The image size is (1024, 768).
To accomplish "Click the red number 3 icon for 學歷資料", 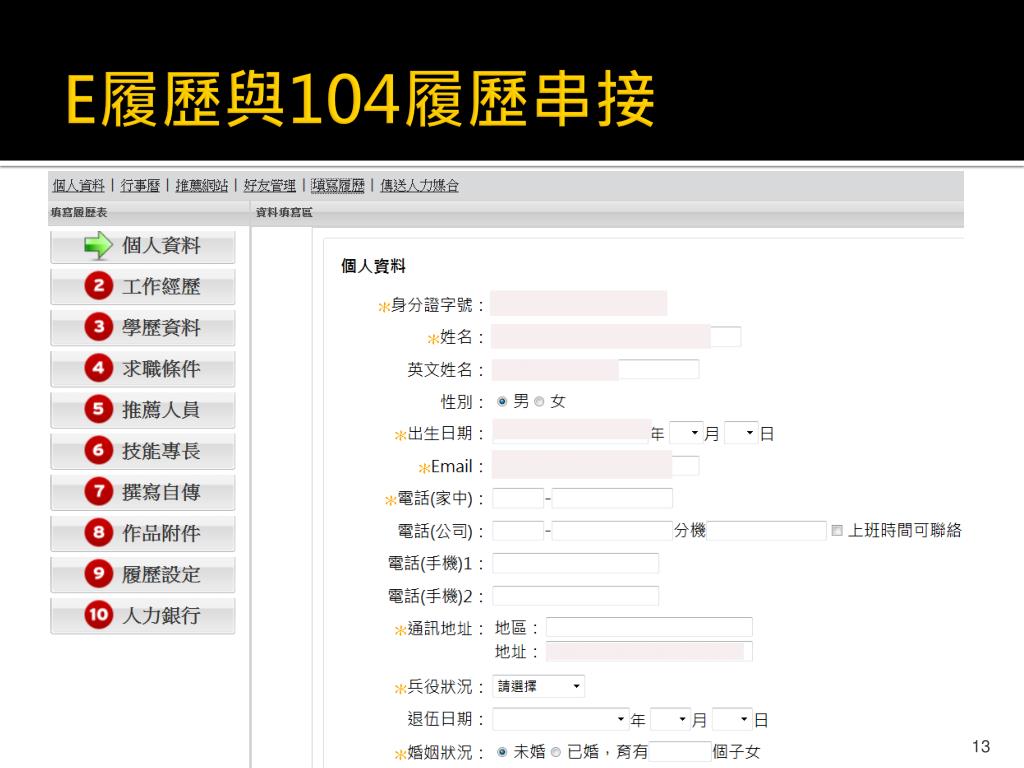I will 99,327.
